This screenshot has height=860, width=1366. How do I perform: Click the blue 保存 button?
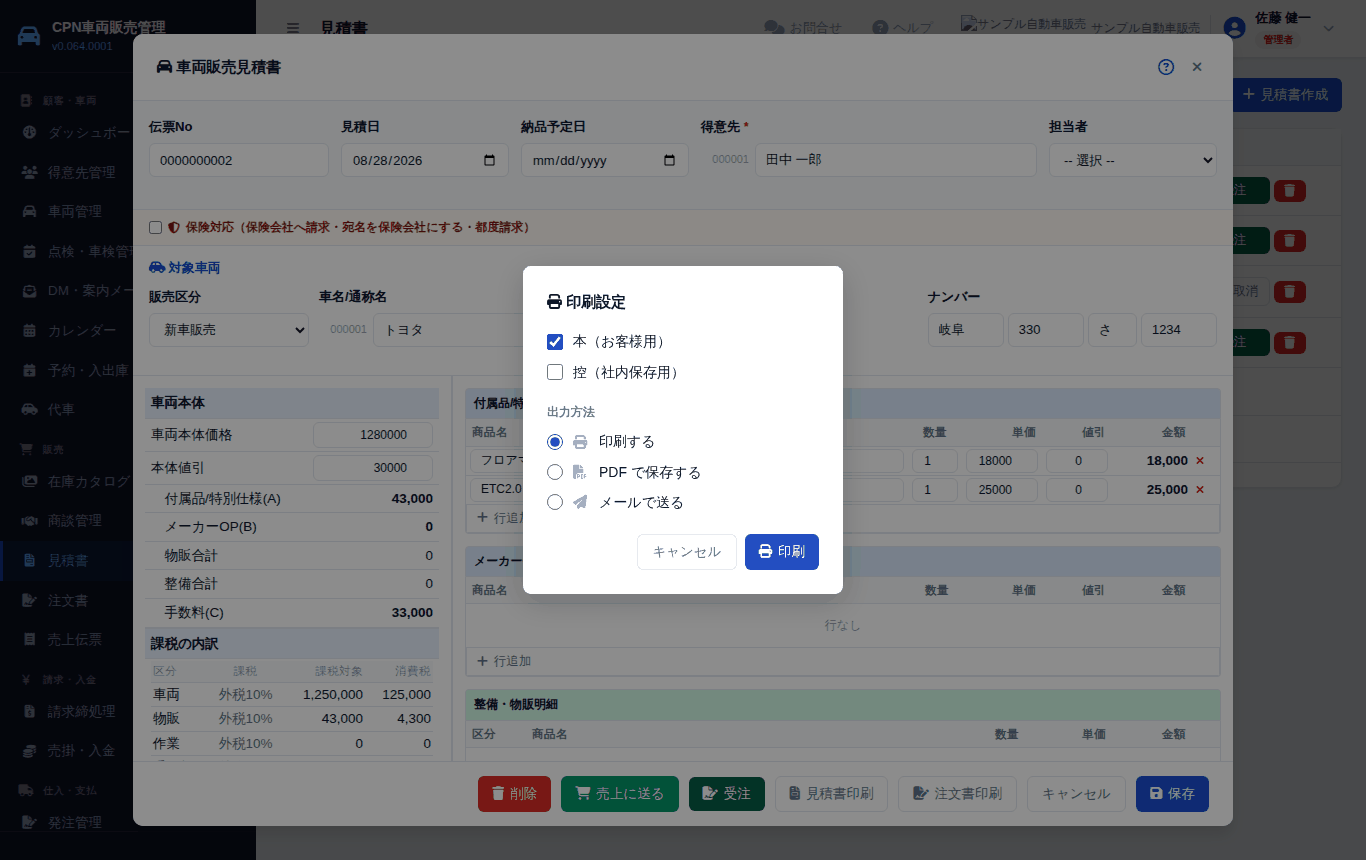[1172, 794]
